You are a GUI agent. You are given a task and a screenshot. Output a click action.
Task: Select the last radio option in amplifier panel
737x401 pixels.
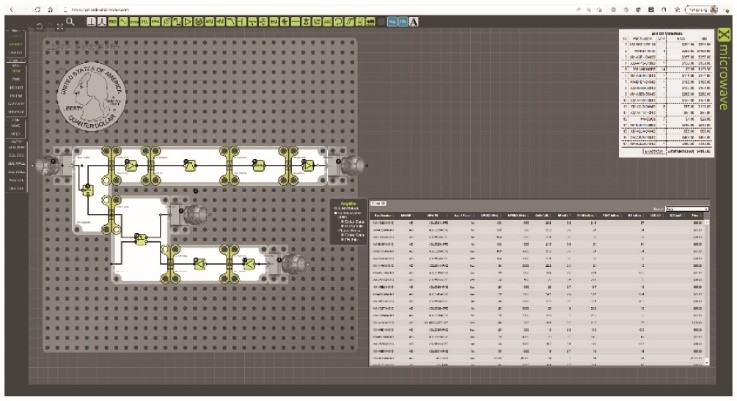pos(344,240)
